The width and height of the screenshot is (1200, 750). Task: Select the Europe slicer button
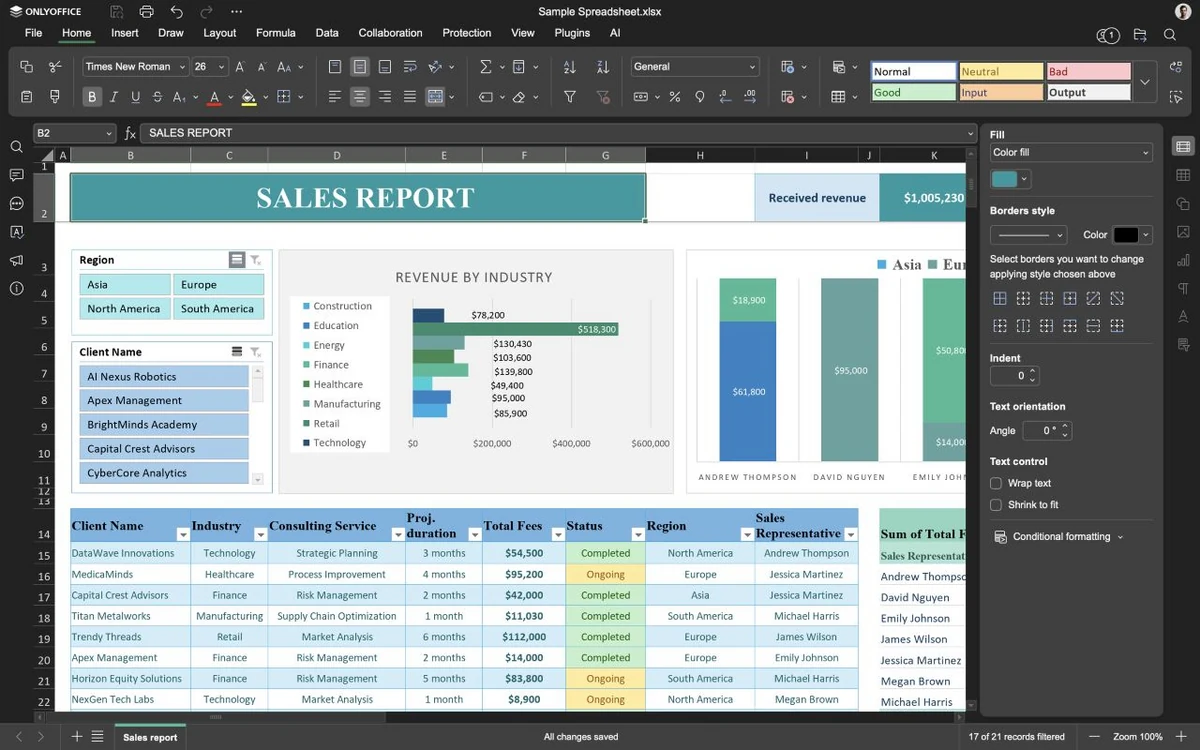point(218,285)
